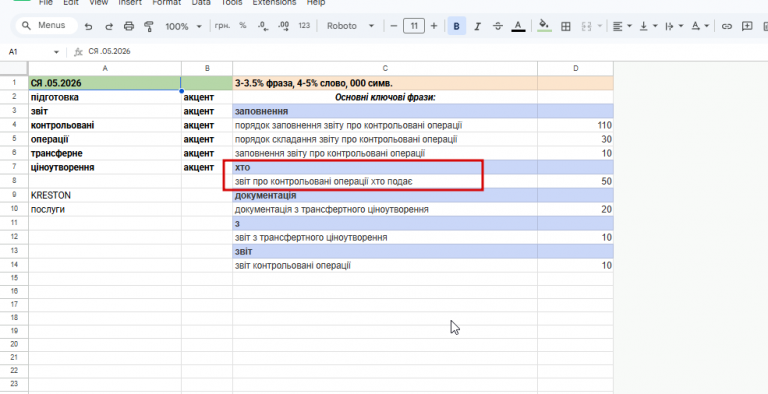Screen dimensions: 768x394
Task: Open the Extensions menu
Action: 274,2
